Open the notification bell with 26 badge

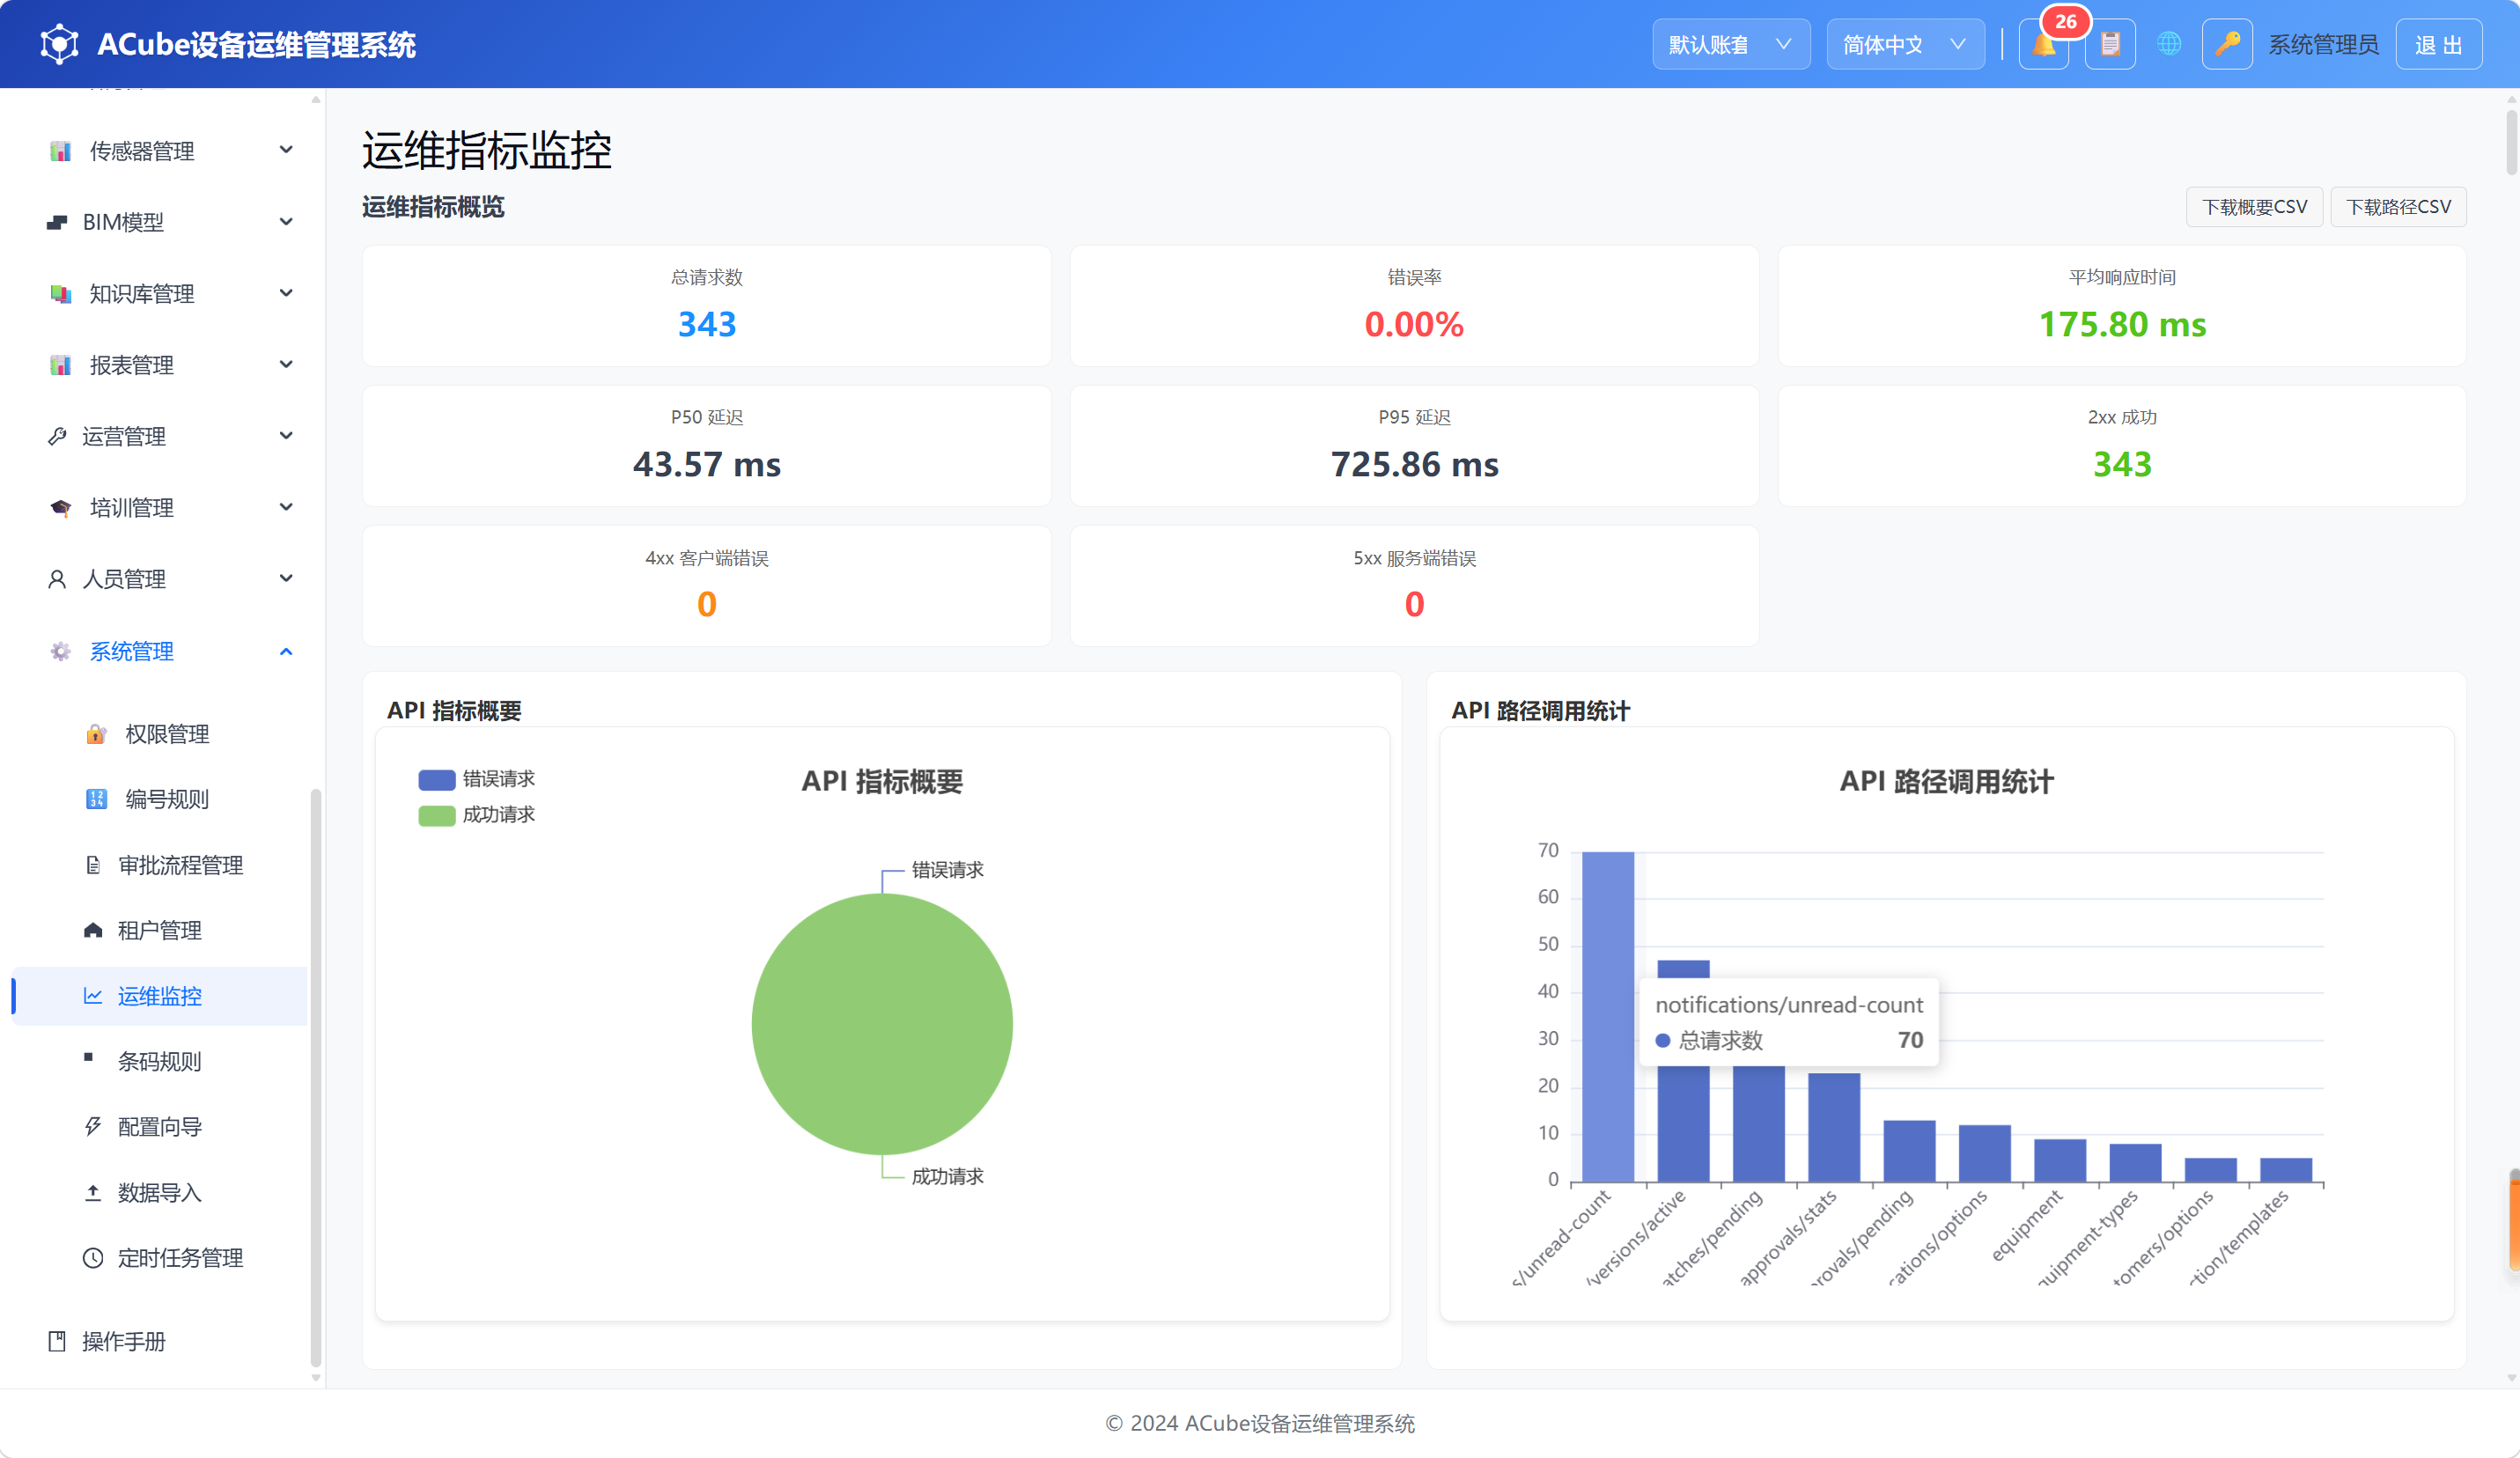[2043, 44]
